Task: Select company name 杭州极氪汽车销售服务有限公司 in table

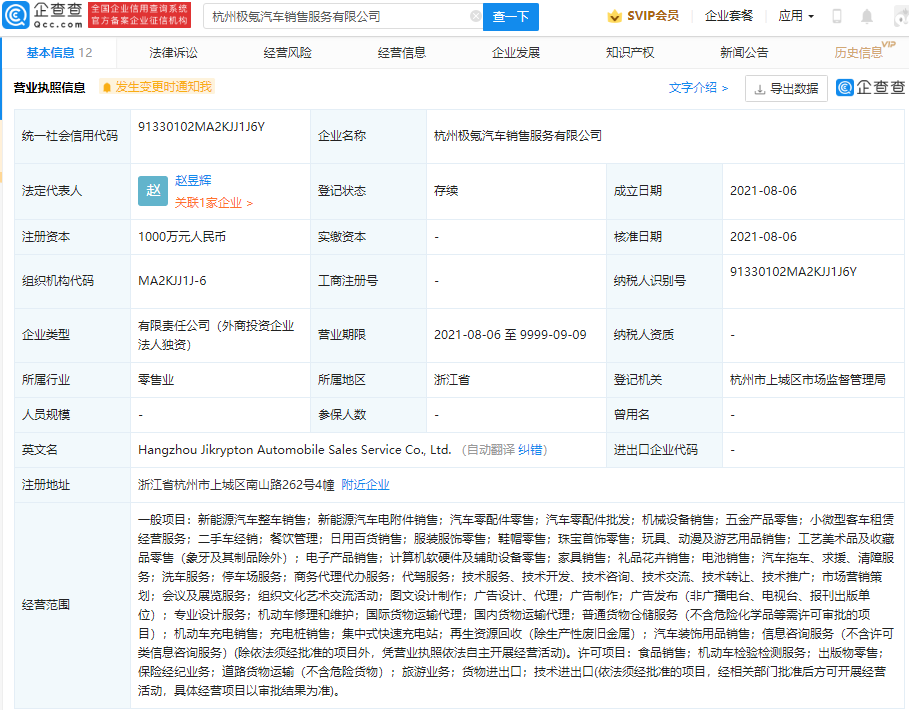Action: pos(518,136)
